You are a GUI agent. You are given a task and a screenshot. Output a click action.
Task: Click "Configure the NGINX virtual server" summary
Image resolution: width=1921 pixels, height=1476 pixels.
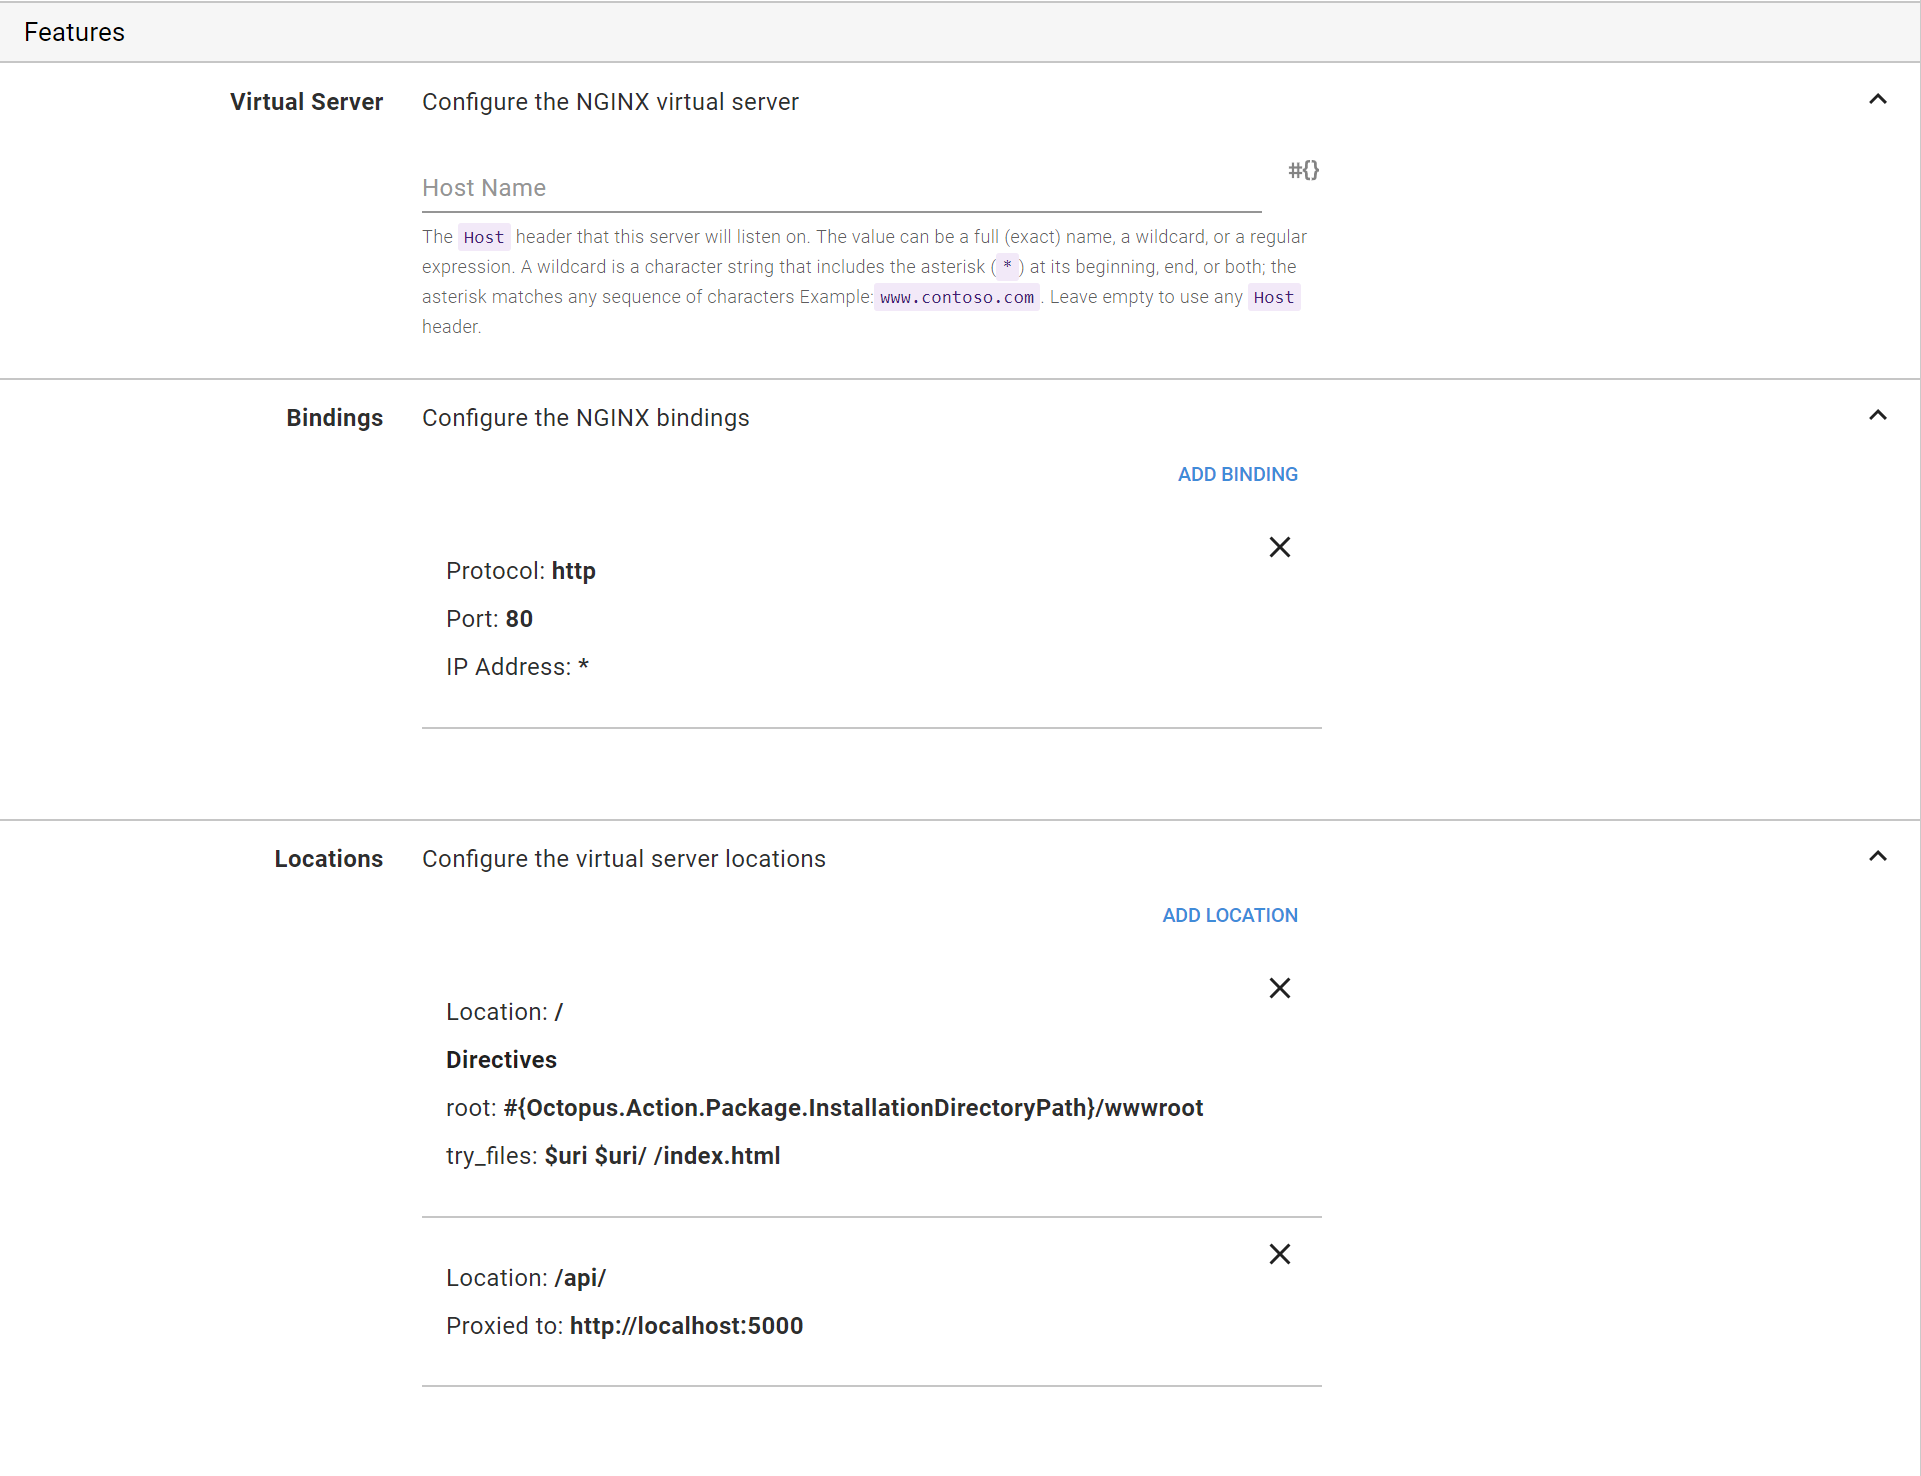(610, 102)
